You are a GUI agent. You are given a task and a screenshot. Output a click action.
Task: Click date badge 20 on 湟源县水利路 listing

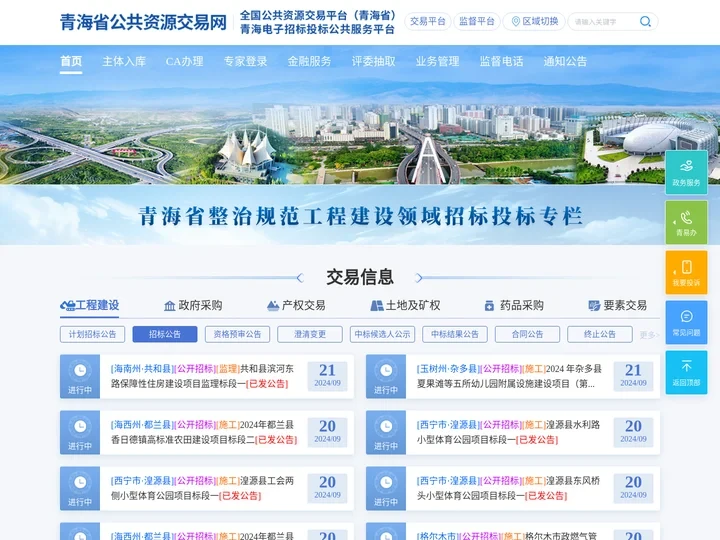point(633,431)
